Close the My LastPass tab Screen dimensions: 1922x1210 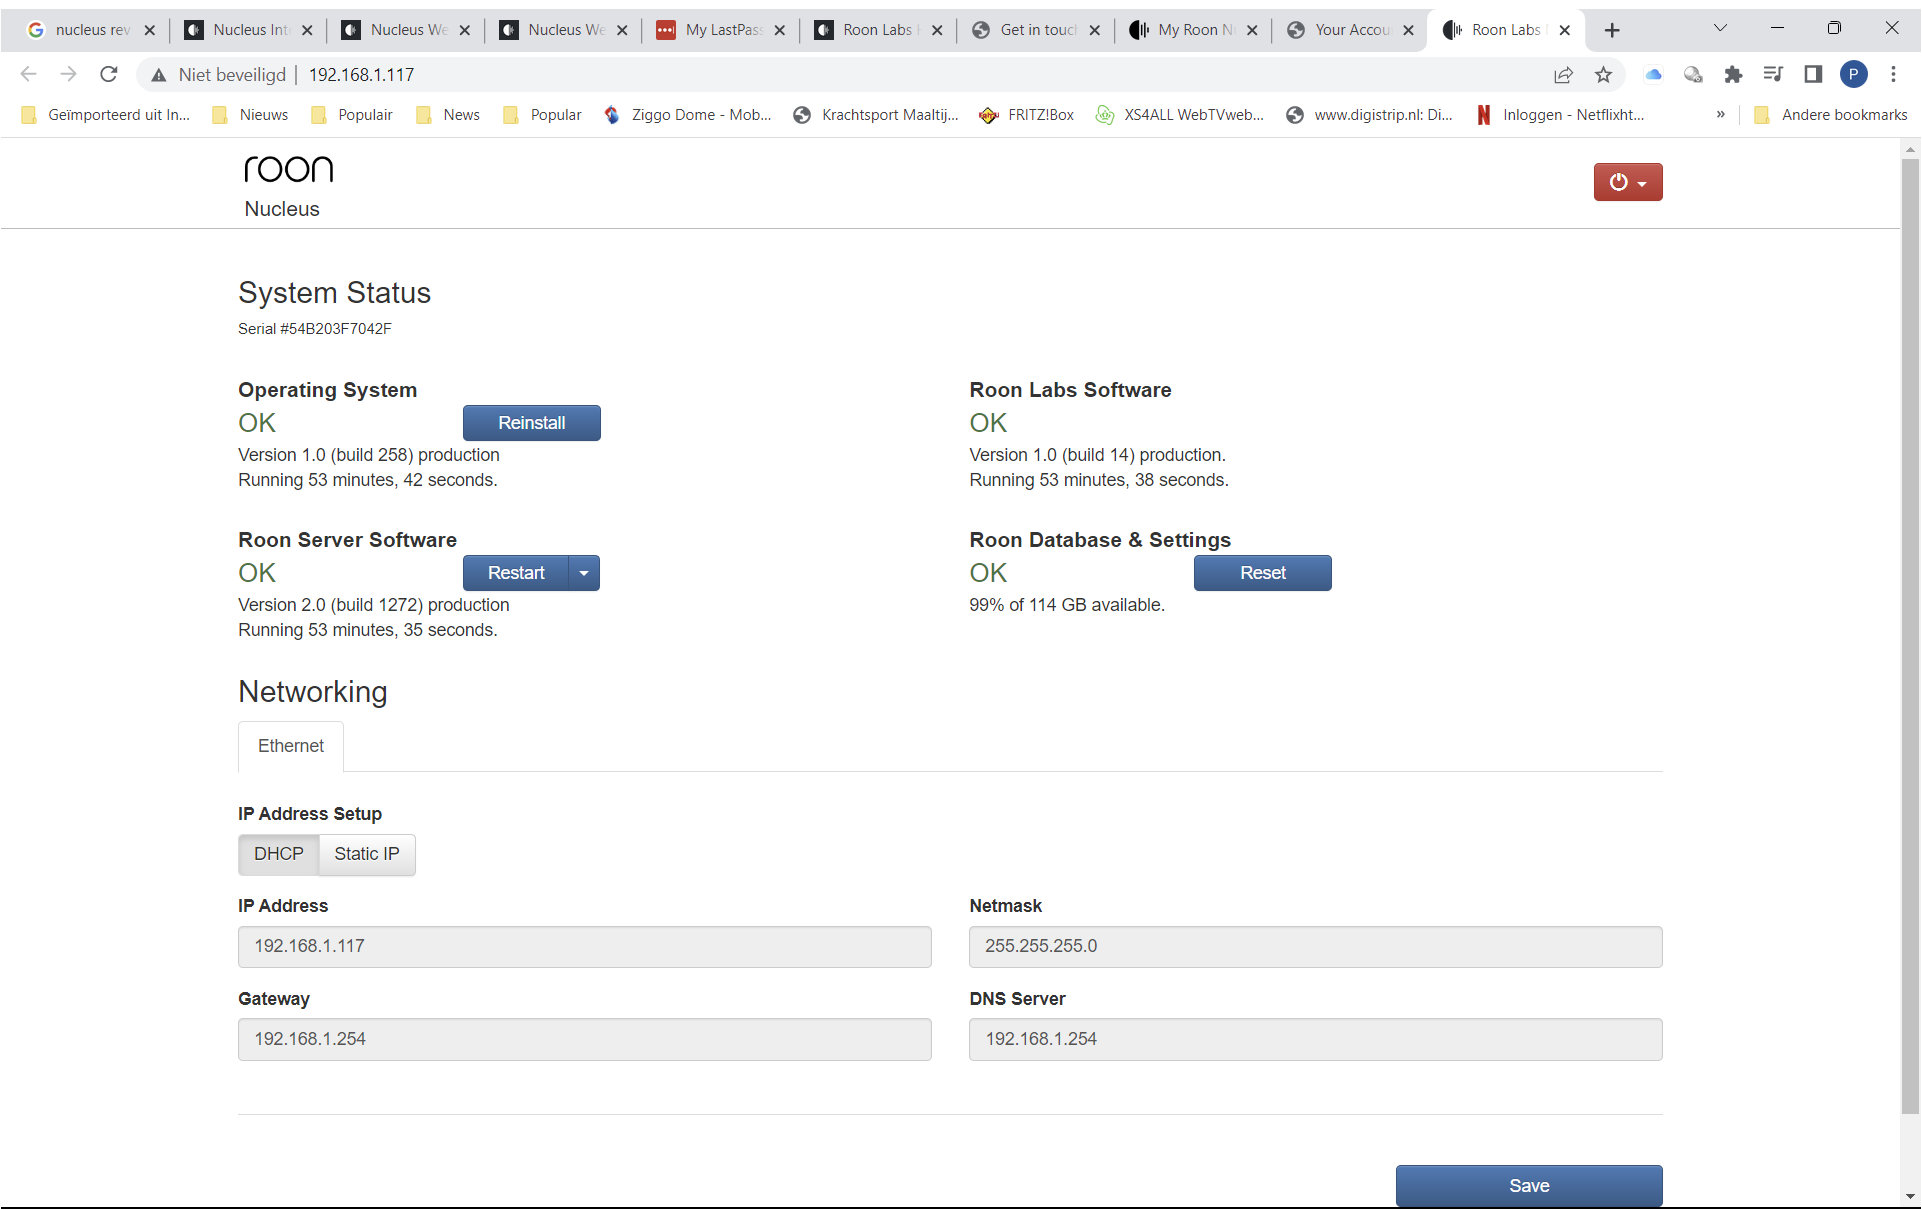point(779,30)
